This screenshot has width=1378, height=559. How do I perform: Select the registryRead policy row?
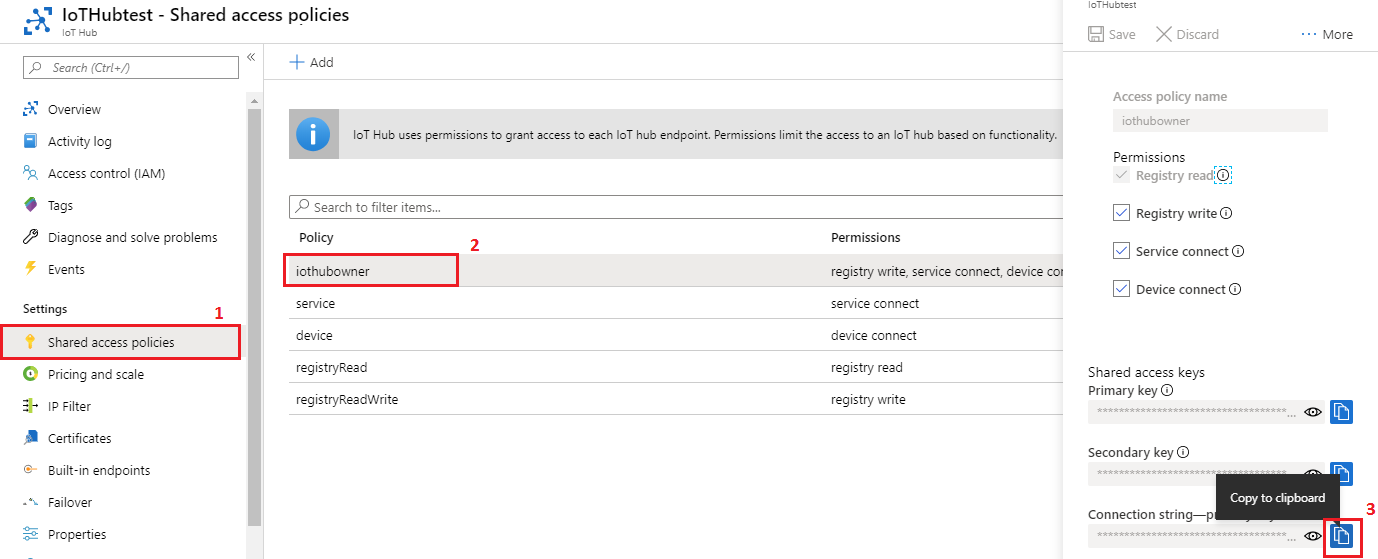(x=675, y=367)
